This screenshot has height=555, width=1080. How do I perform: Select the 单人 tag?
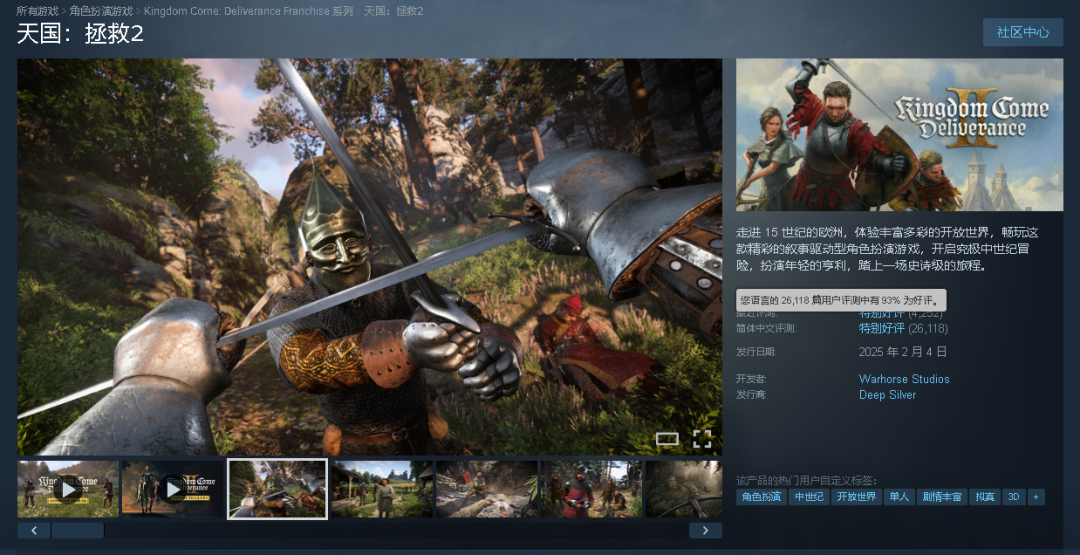coord(899,496)
